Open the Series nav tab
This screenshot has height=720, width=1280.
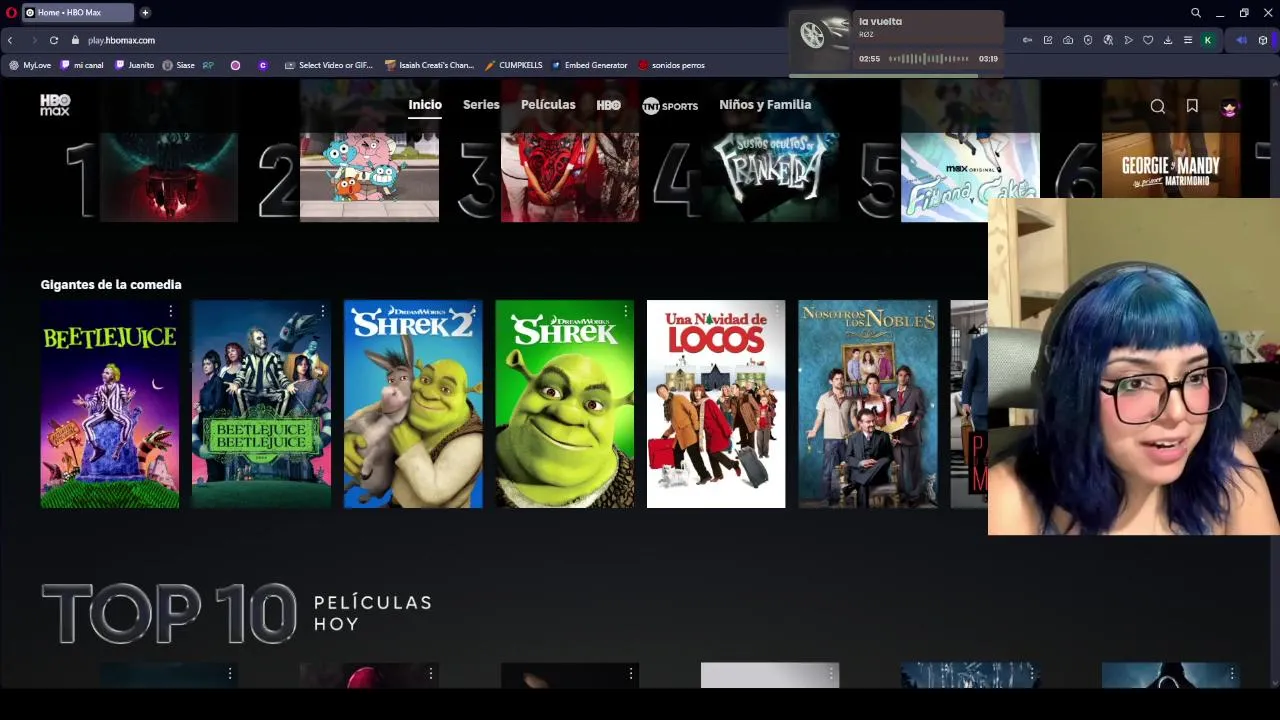(x=481, y=105)
